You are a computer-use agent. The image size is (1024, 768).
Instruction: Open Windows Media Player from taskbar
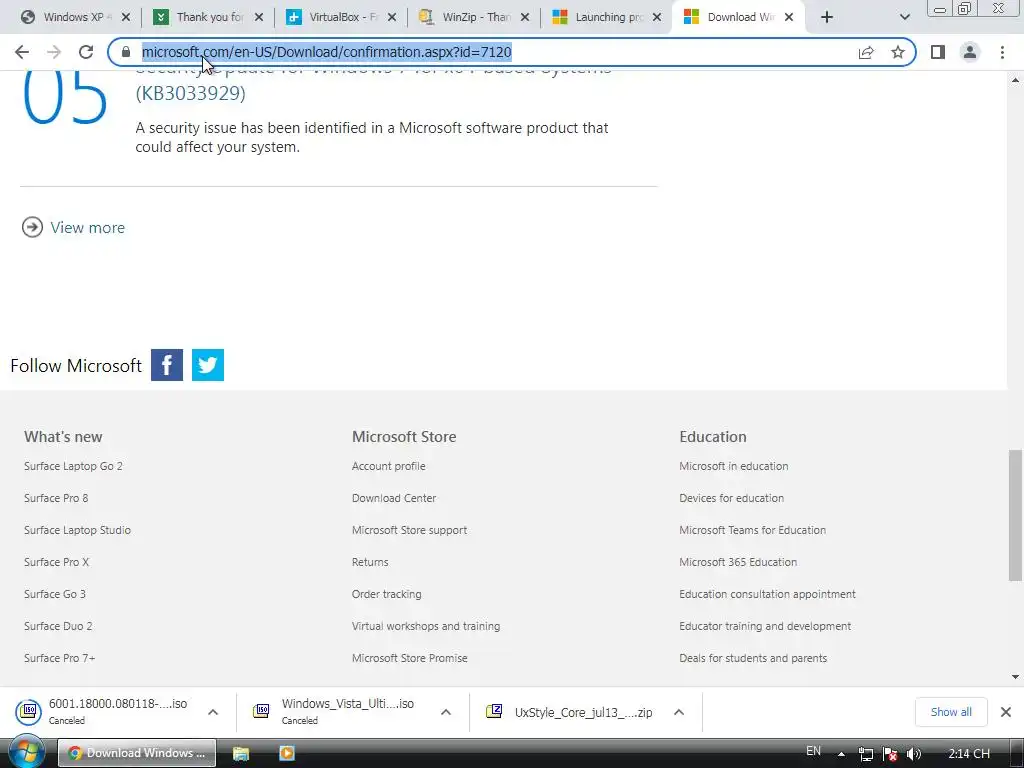tap(287, 753)
